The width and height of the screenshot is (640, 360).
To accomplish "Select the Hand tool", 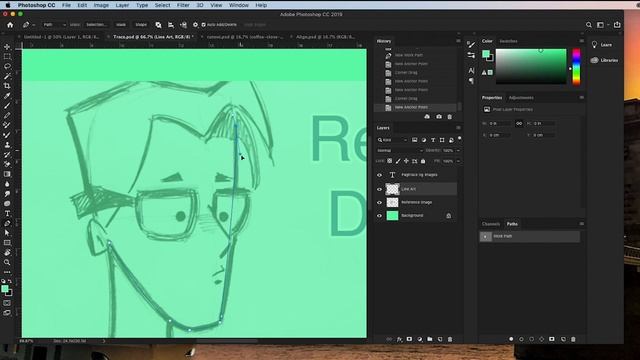I will (7, 253).
